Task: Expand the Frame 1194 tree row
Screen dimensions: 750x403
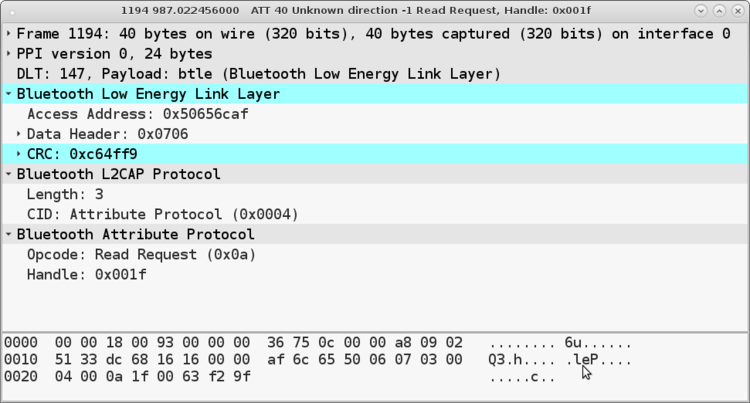Action: 9,34
